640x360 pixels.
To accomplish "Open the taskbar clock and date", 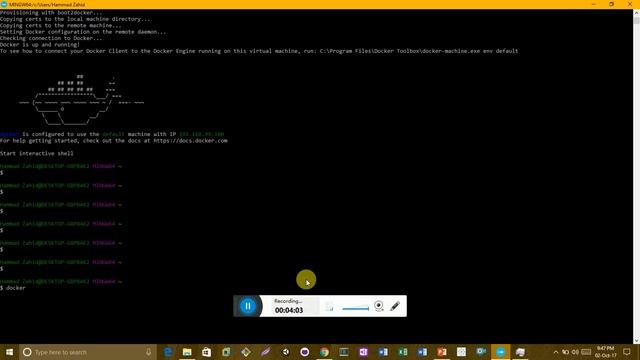I will 605,352.
